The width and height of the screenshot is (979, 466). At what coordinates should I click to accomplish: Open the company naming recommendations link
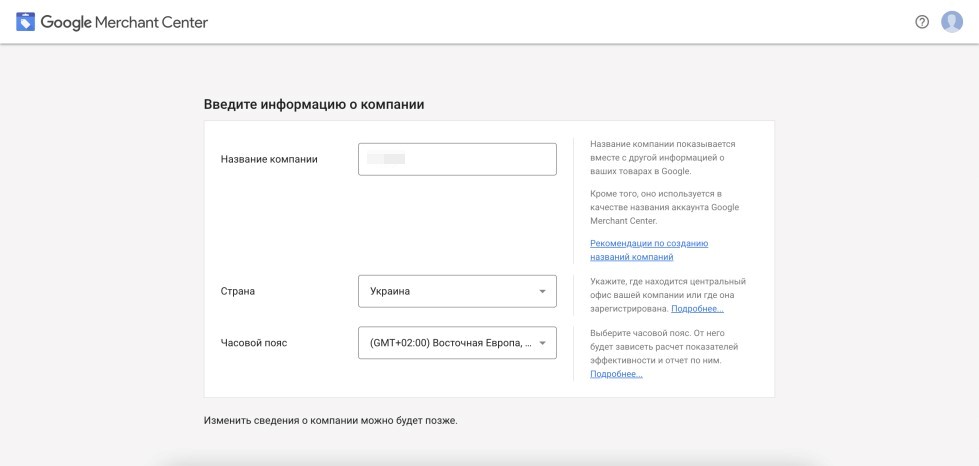click(648, 250)
